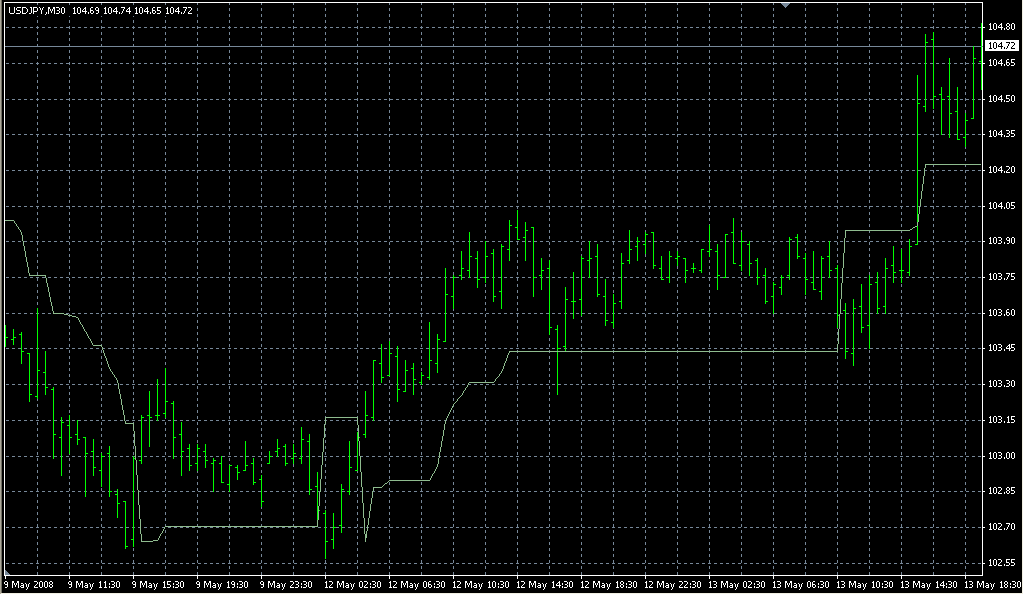Click the 9 May 15:30 time label
Image resolution: width=1024 pixels, height=594 pixels.
click(x=158, y=584)
